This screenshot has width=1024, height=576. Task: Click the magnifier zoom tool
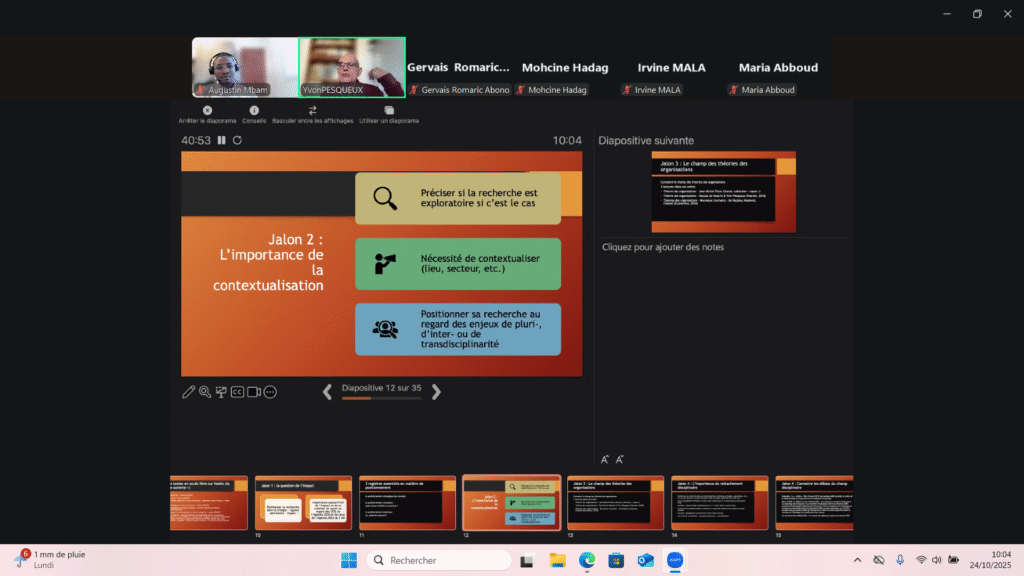(204, 392)
